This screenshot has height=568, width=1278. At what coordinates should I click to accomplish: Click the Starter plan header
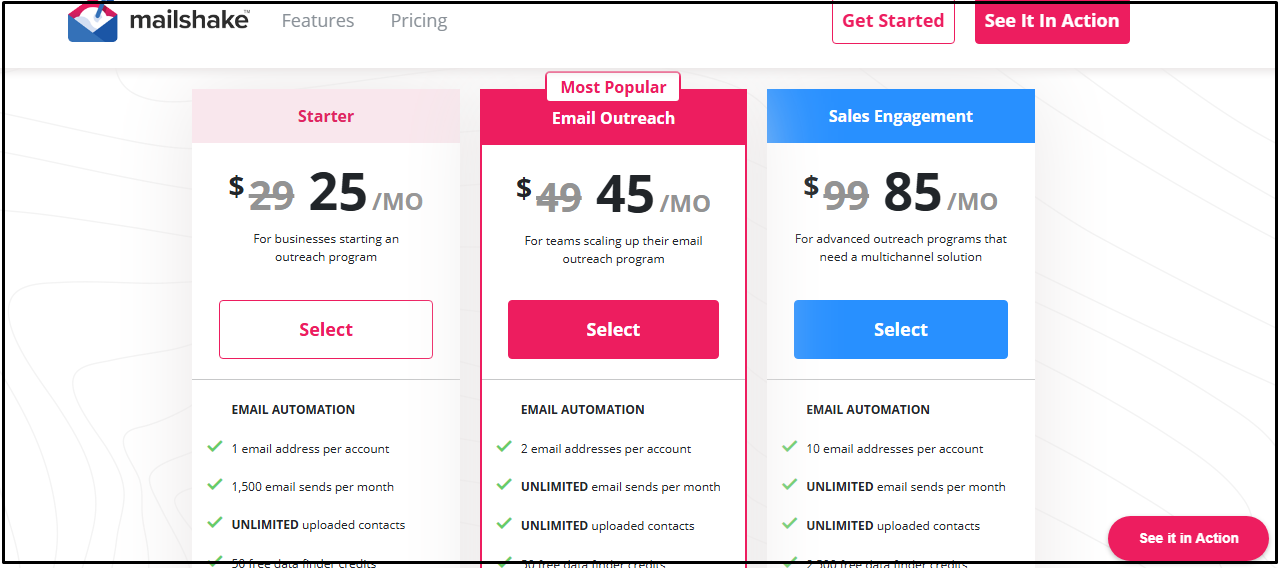point(326,116)
